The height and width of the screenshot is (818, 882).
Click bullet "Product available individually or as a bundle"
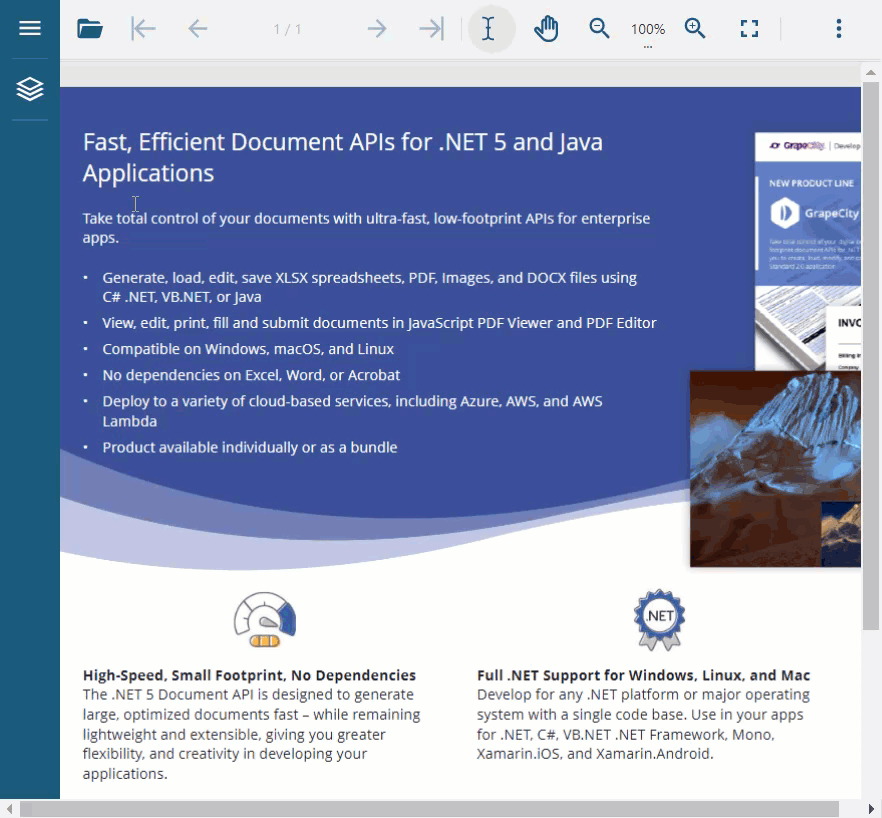pos(250,447)
